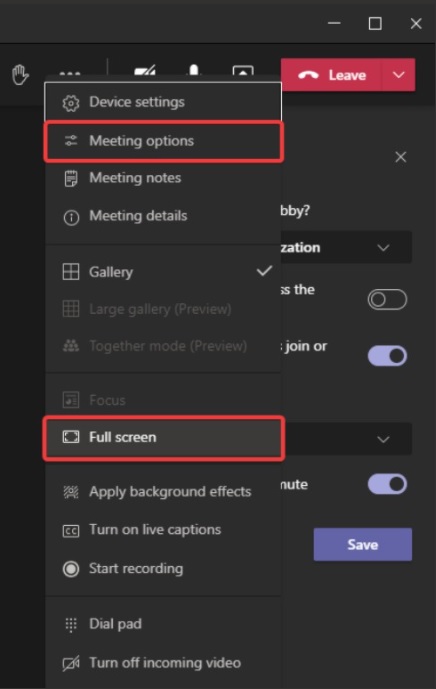Viewport: 436px width, 689px height.
Task: Open the share content tray icon
Action: pyautogui.click(x=243, y=70)
